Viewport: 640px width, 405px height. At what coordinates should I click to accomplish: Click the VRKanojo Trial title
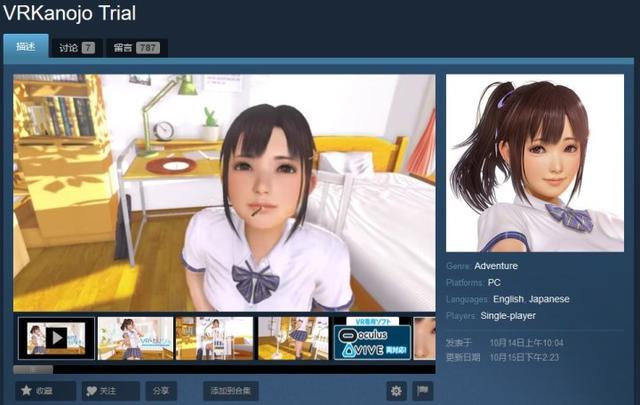click(x=69, y=14)
